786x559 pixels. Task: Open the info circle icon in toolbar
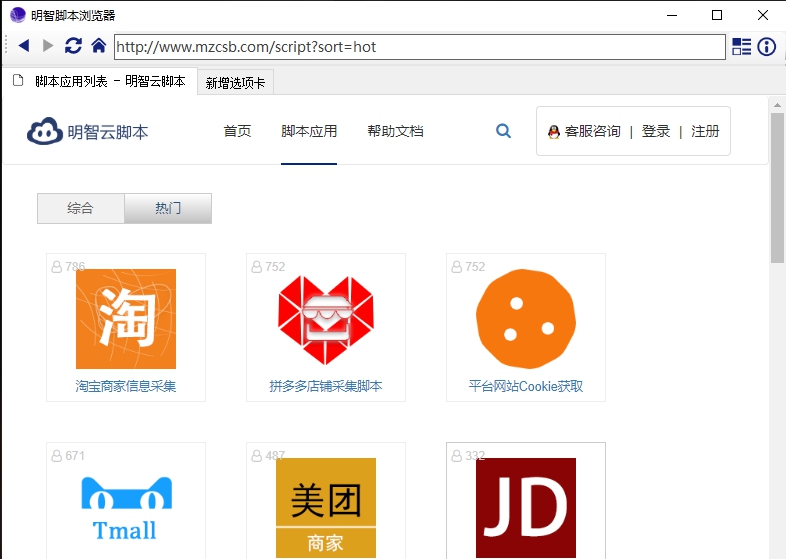tap(766, 47)
